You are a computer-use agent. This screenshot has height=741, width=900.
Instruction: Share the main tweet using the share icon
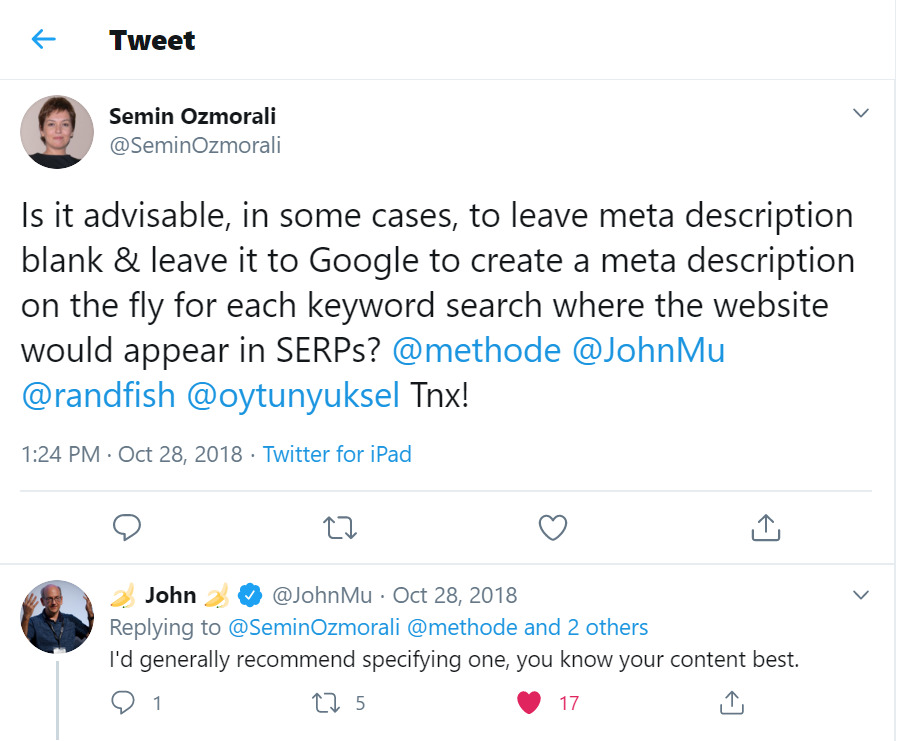tap(765, 527)
